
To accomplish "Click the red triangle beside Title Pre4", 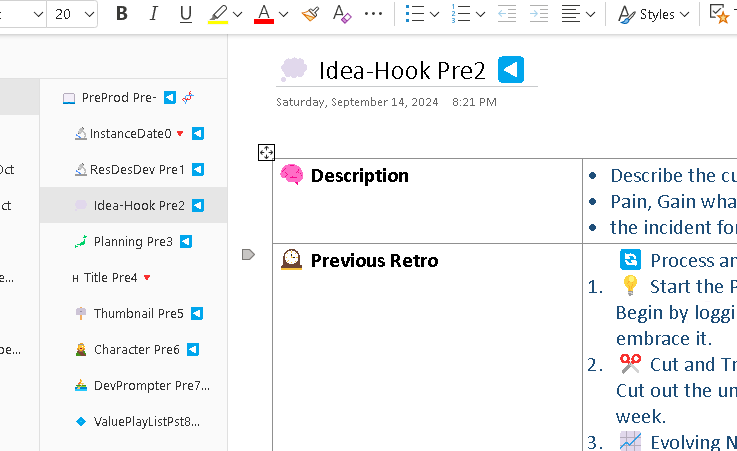I will 147,278.
